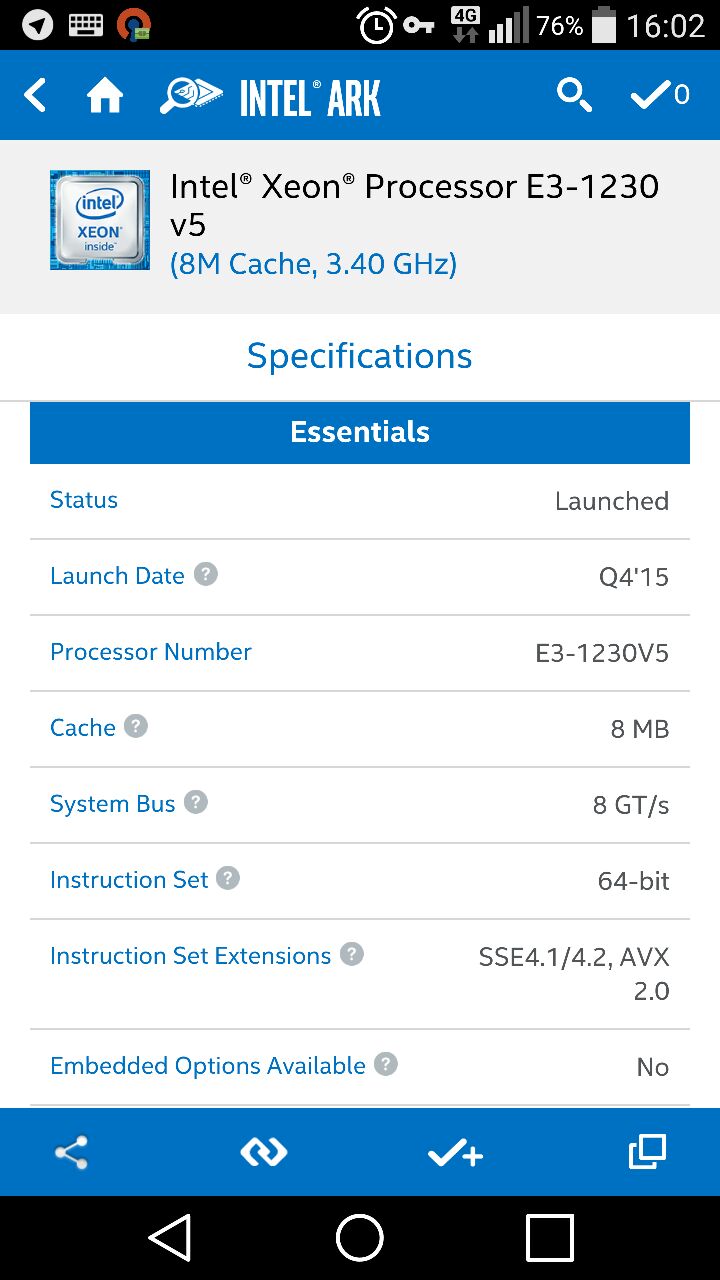The image size is (720, 1280).
Task: Show help for Instruction Set Extensions
Action: pos(352,954)
